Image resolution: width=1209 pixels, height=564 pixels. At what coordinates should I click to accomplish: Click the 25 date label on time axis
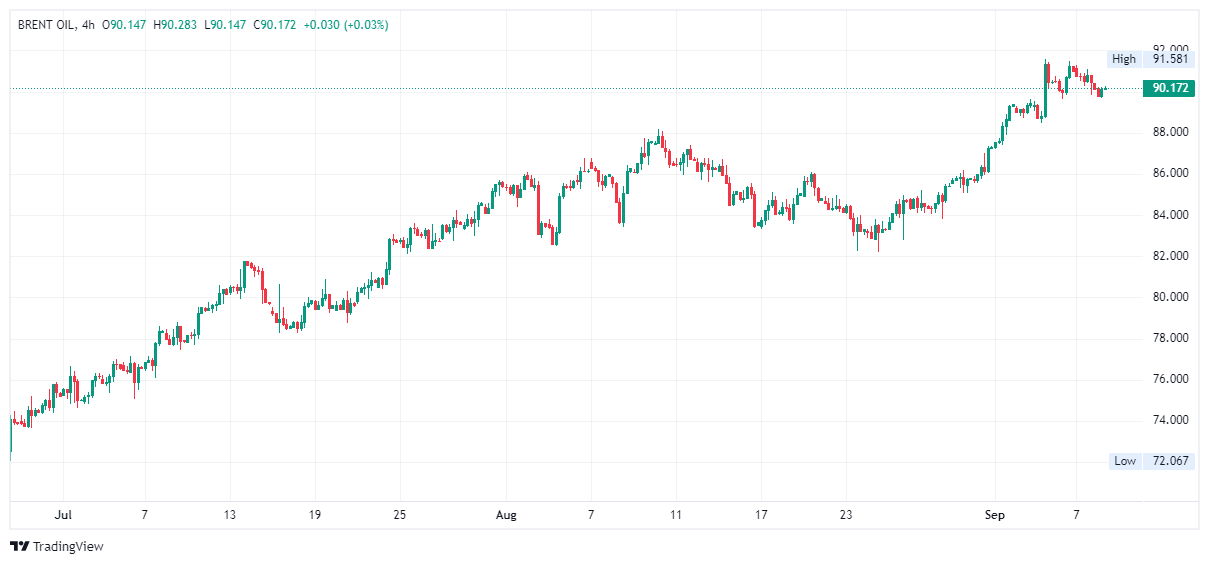[399, 515]
